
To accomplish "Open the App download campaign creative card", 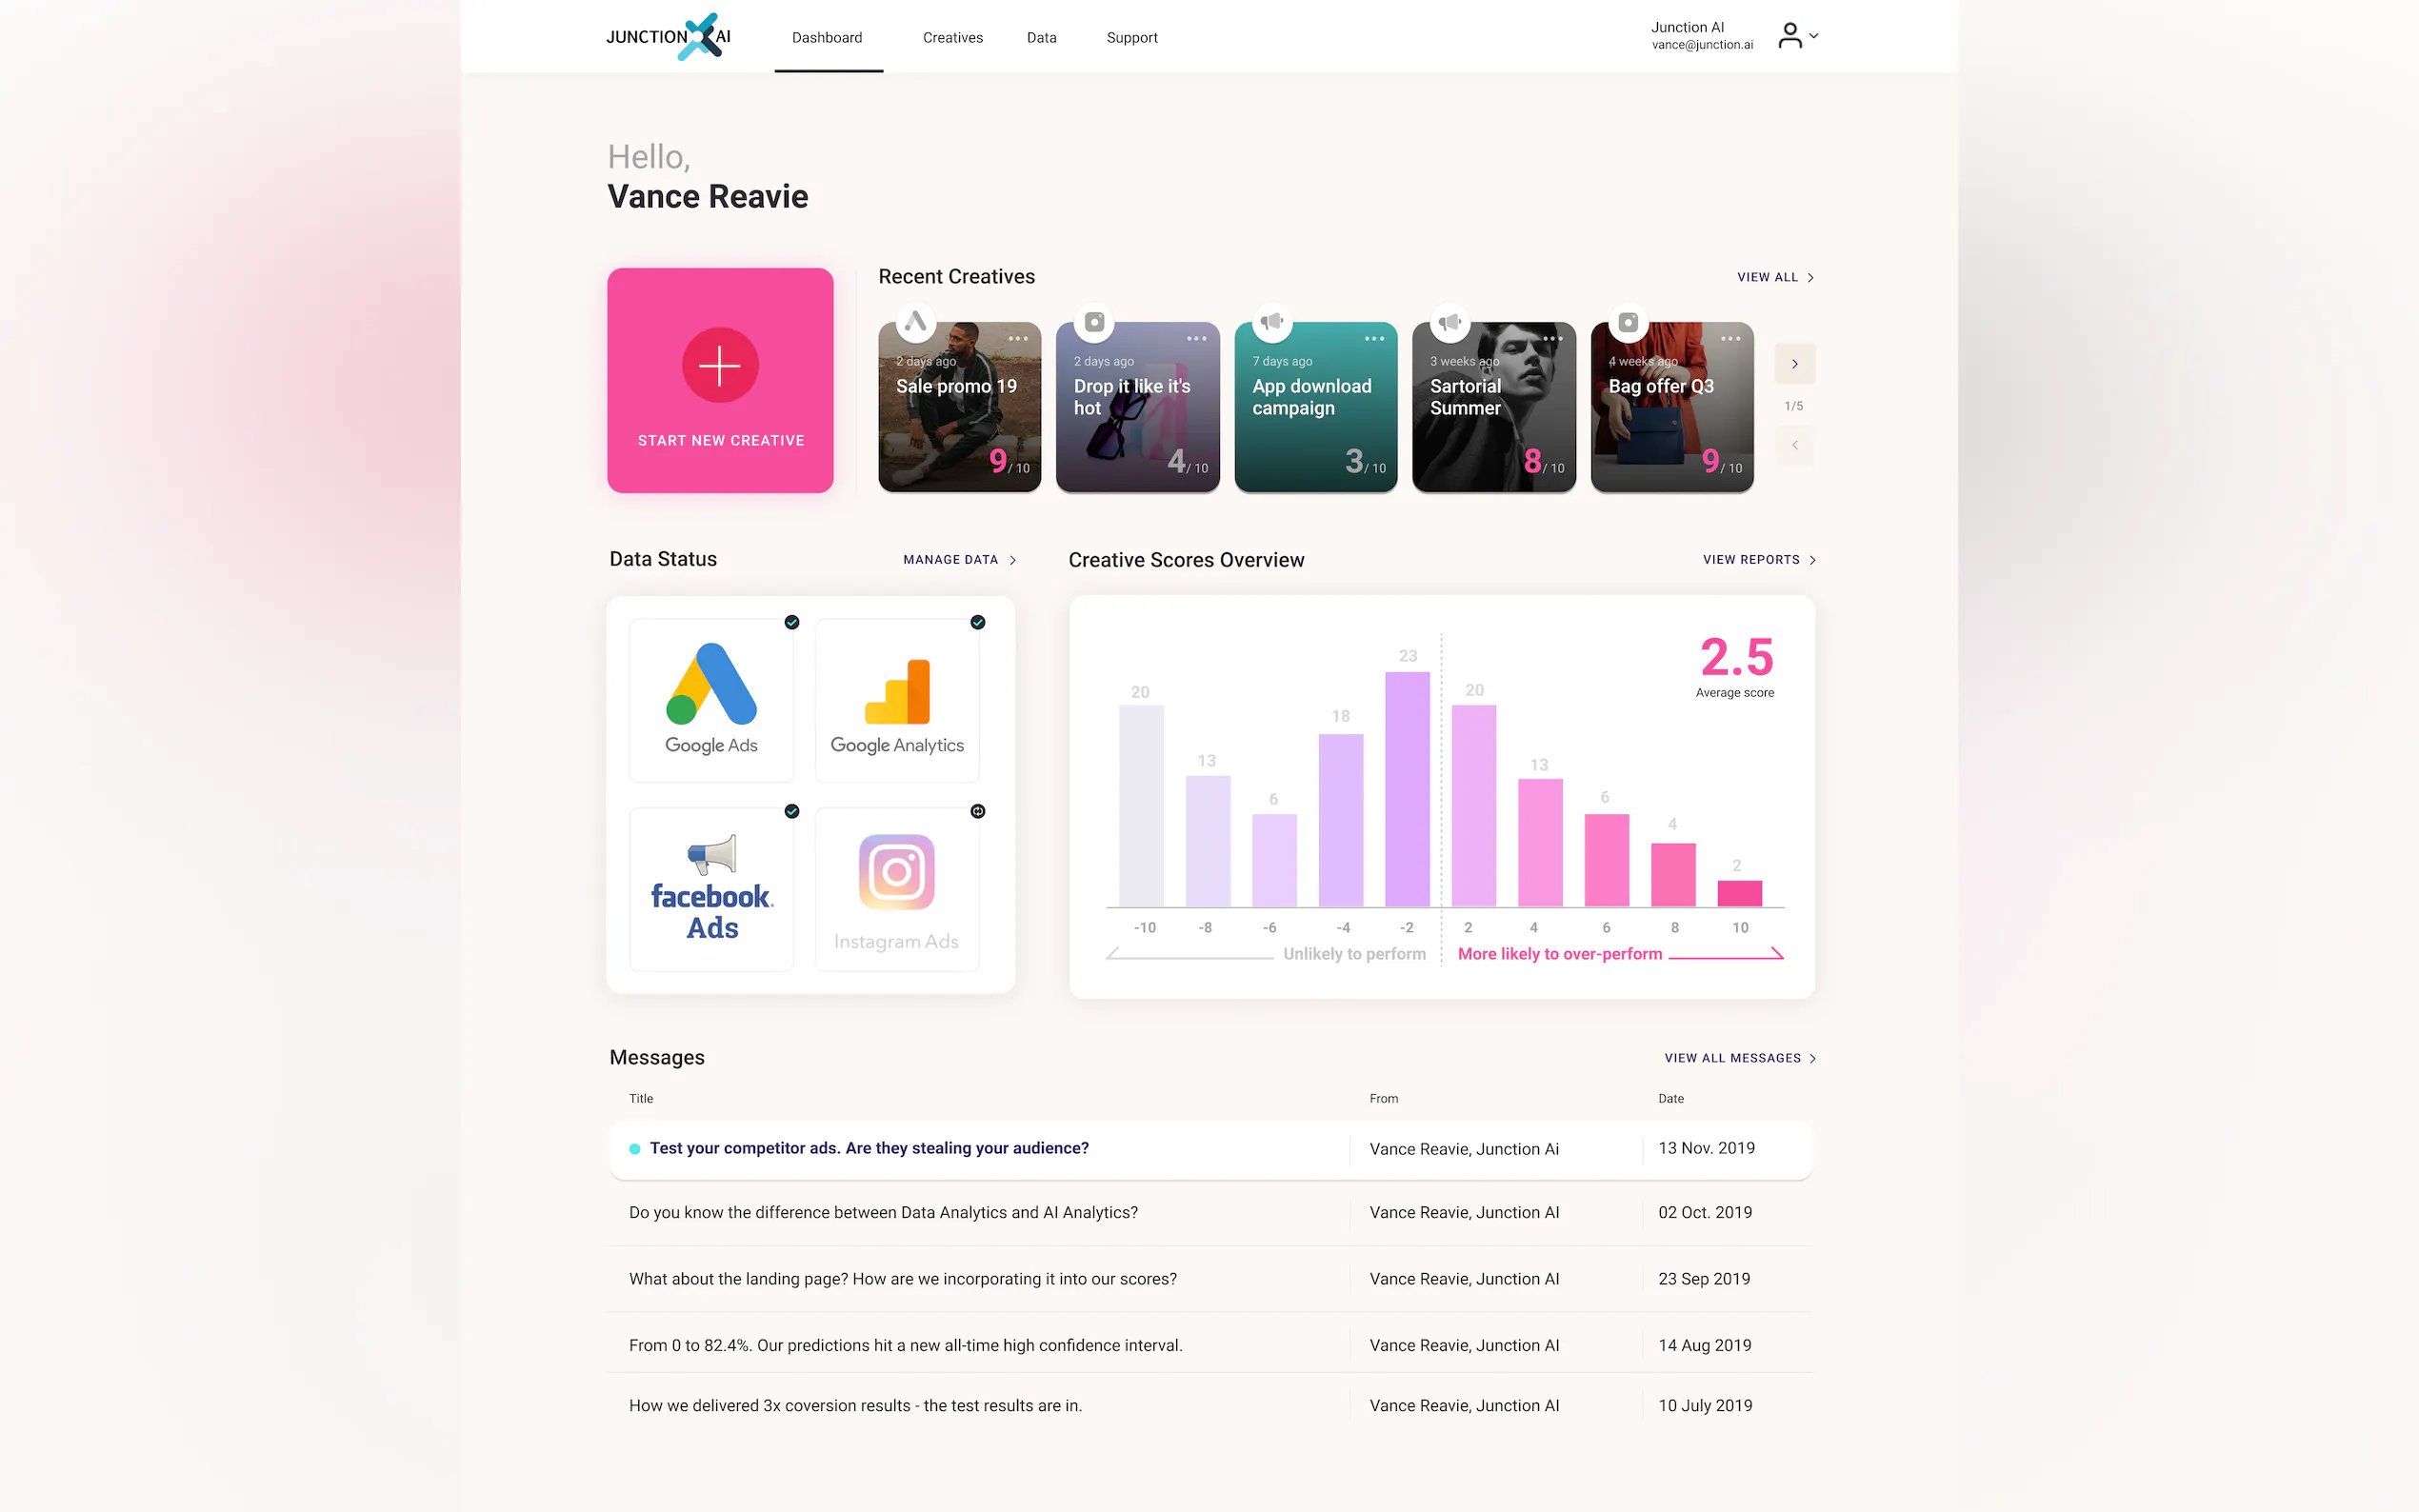I will (x=1315, y=407).
